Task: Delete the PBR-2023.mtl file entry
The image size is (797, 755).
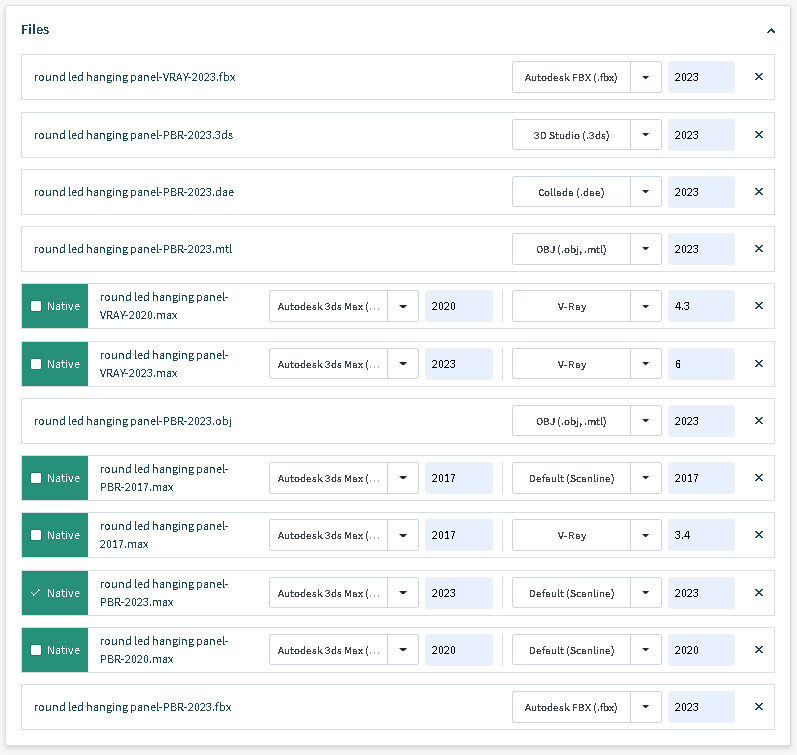Action: [758, 249]
